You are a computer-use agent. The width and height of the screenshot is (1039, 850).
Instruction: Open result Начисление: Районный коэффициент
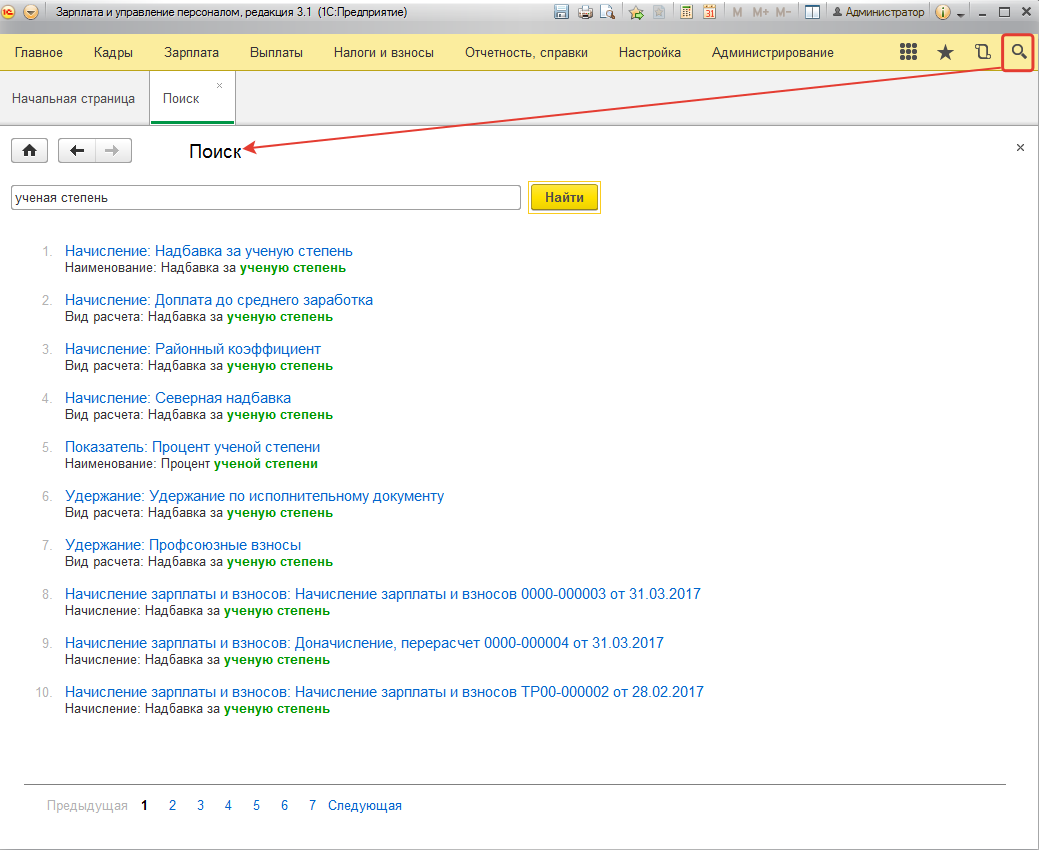coord(193,349)
